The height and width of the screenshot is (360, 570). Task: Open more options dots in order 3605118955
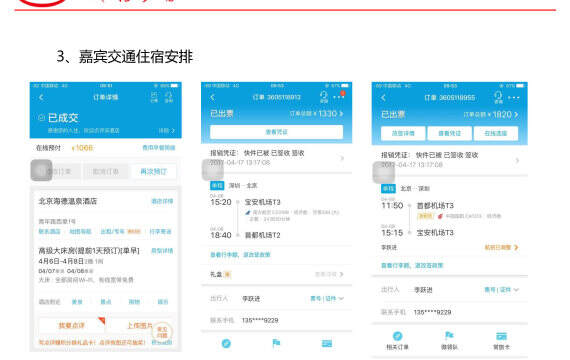point(514,98)
